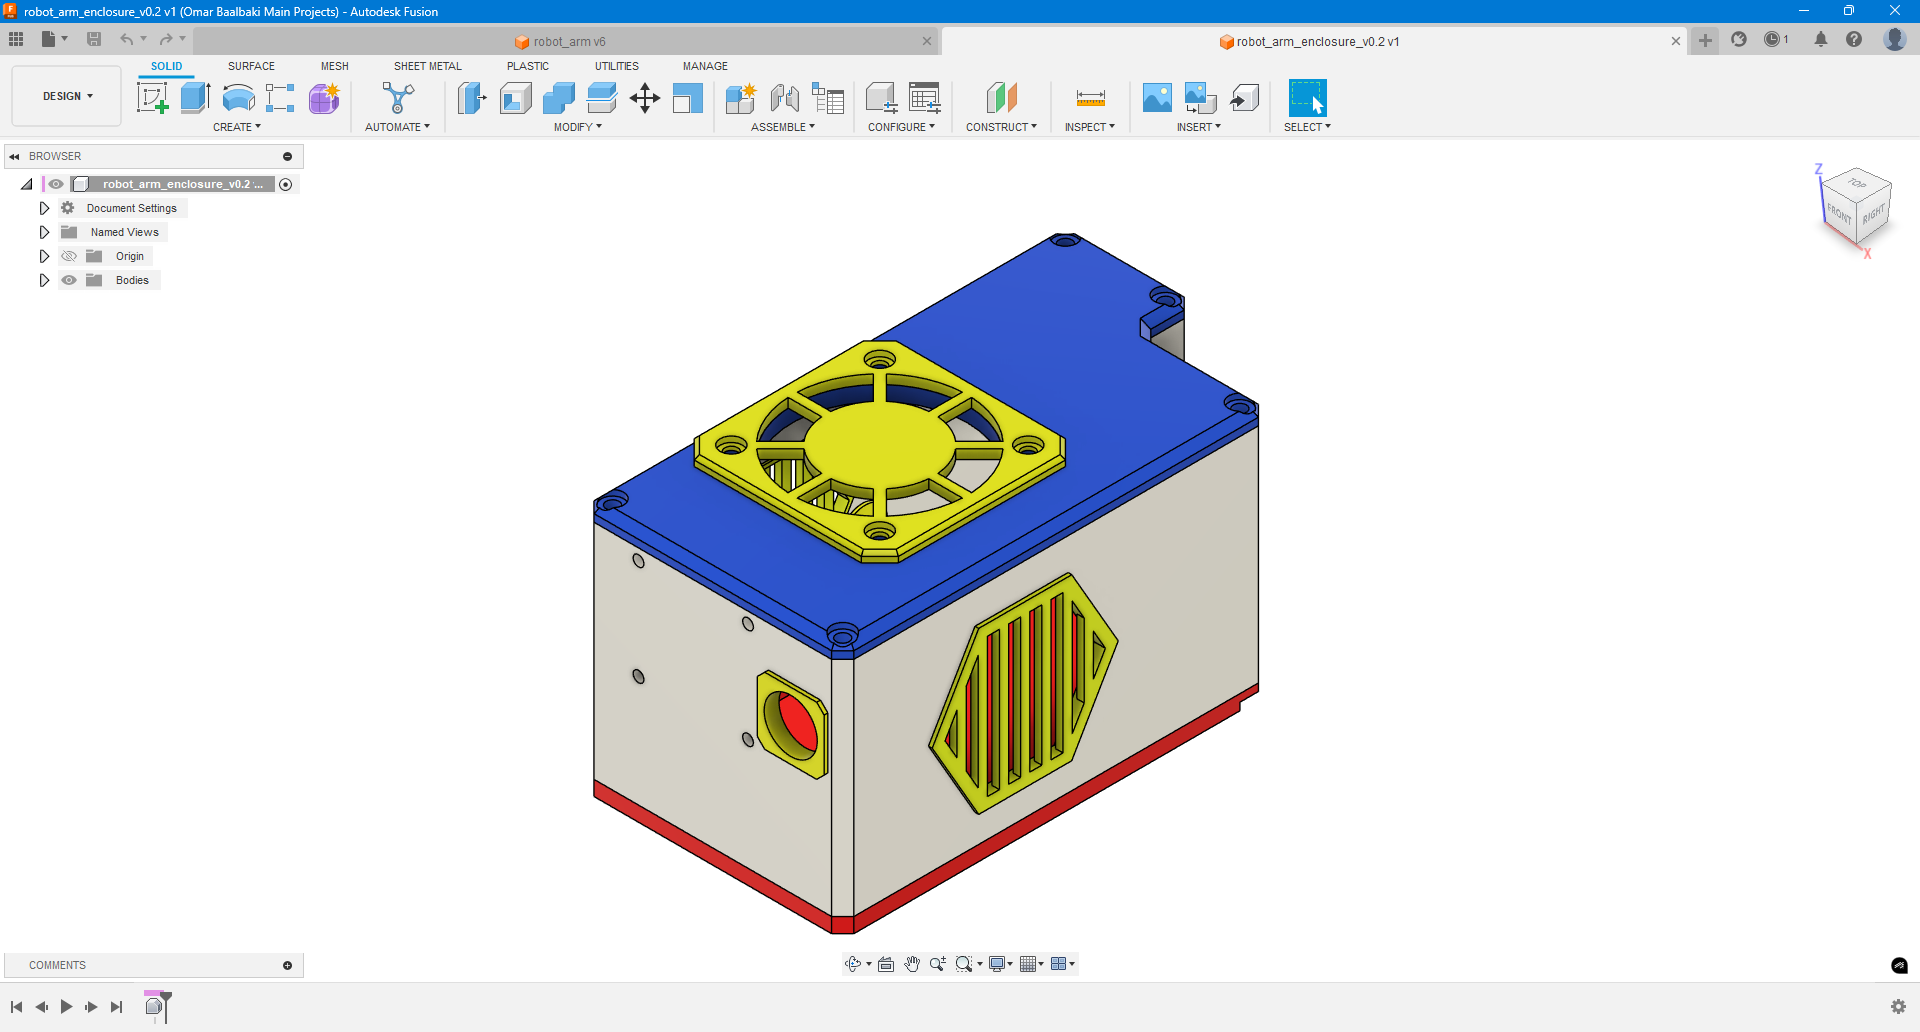This screenshot has width=1920, height=1032.
Task: Click the Configure Model icon
Action: [881, 98]
